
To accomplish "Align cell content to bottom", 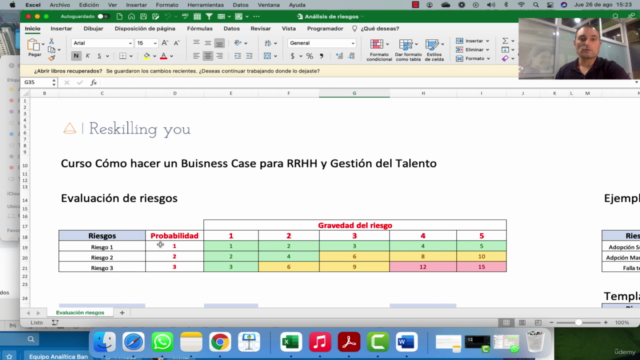I will coord(220,43).
